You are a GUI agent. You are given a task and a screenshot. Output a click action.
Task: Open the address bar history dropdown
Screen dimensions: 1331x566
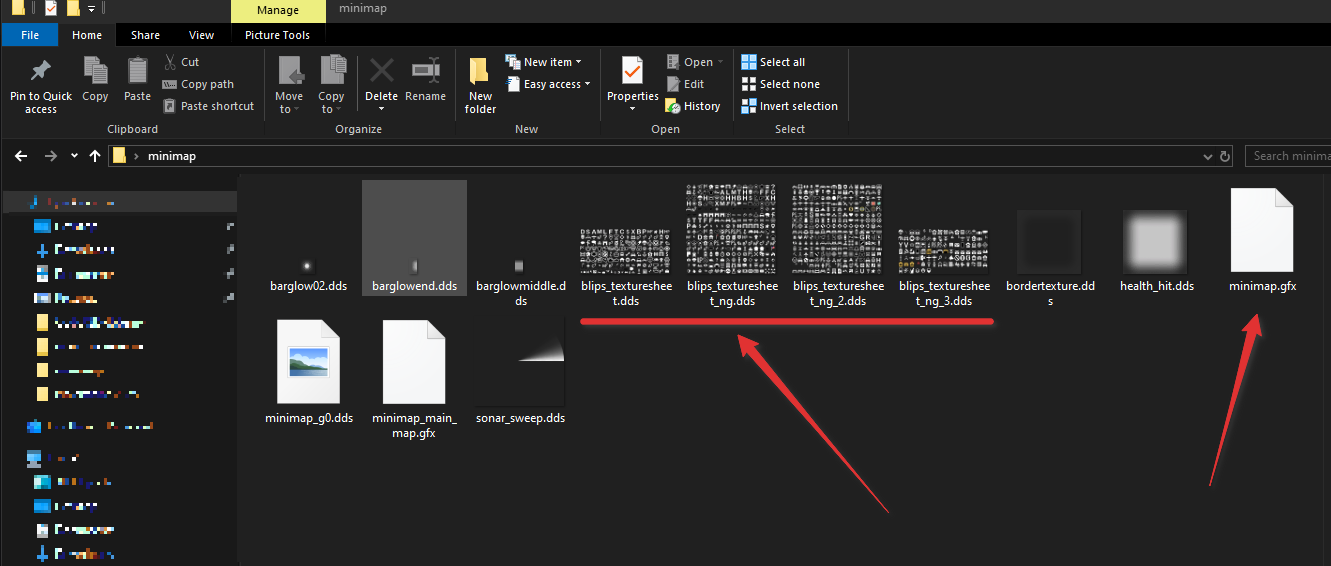pyautogui.click(x=1207, y=157)
